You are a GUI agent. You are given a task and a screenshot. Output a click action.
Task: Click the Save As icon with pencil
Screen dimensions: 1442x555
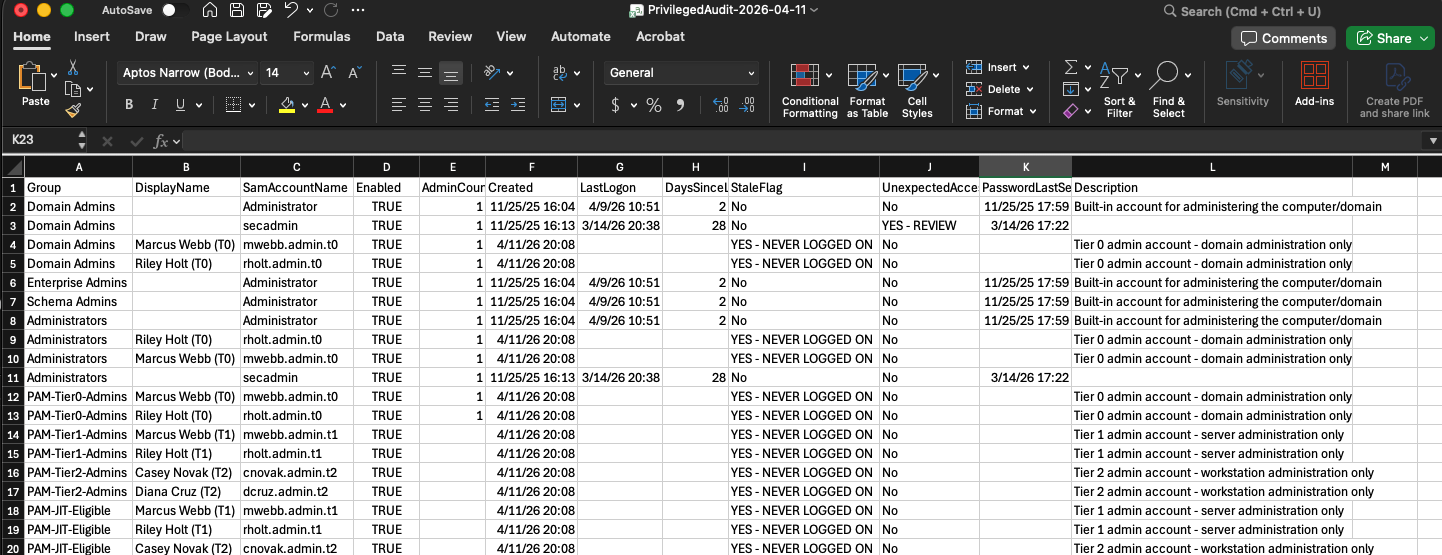[263, 11]
